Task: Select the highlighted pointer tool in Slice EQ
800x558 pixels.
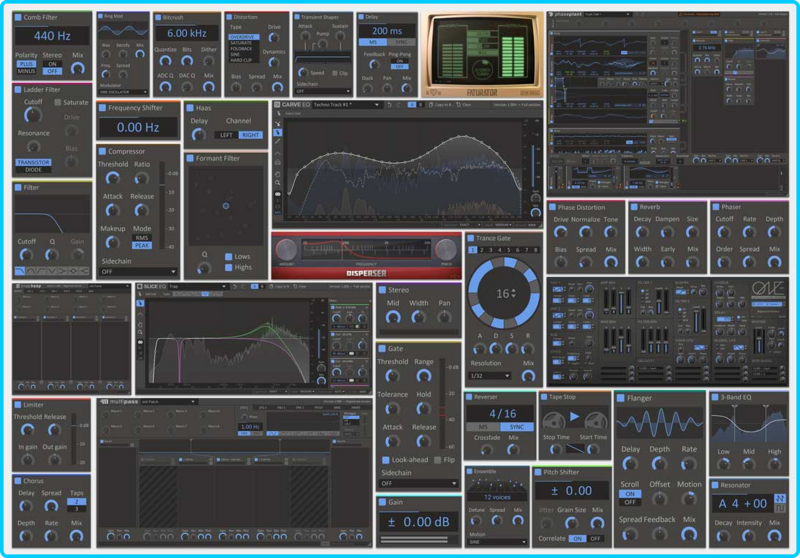Action: tap(140, 303)
